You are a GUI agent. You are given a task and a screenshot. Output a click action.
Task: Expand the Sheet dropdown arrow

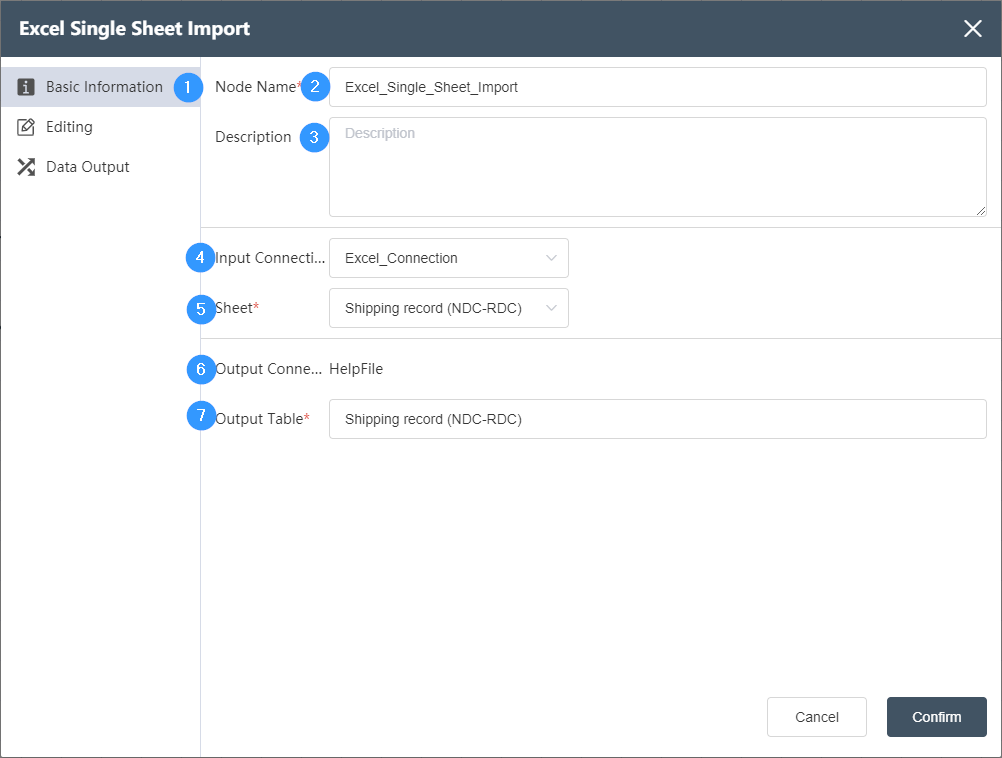(551, 308)
